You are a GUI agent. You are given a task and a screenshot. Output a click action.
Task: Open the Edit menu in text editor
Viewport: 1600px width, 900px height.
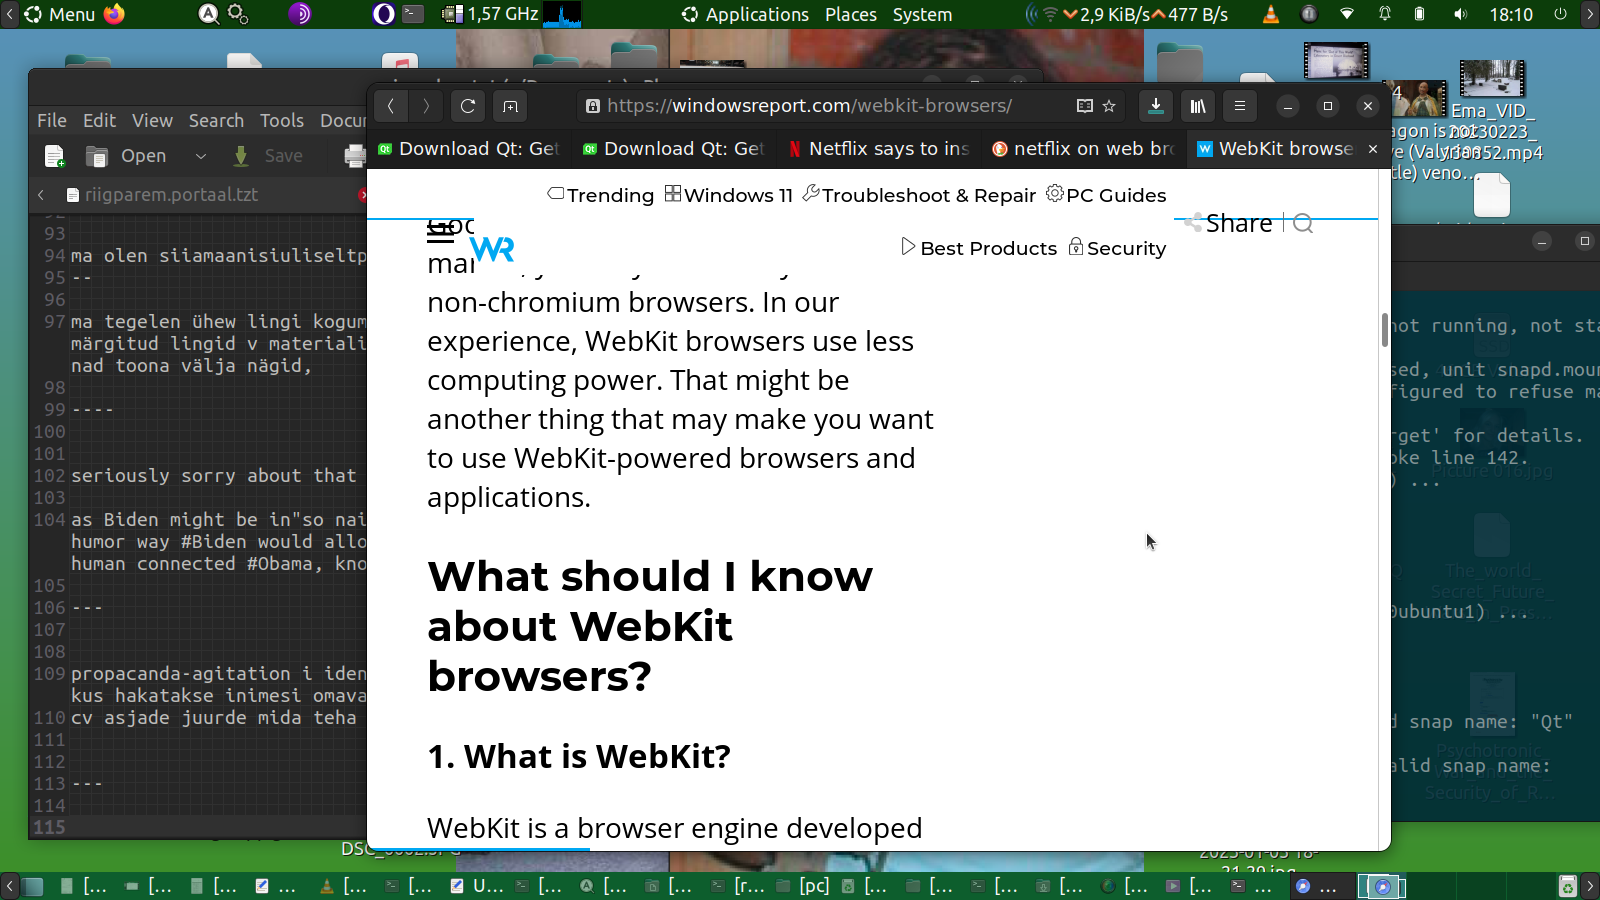(x=99, y=121)
